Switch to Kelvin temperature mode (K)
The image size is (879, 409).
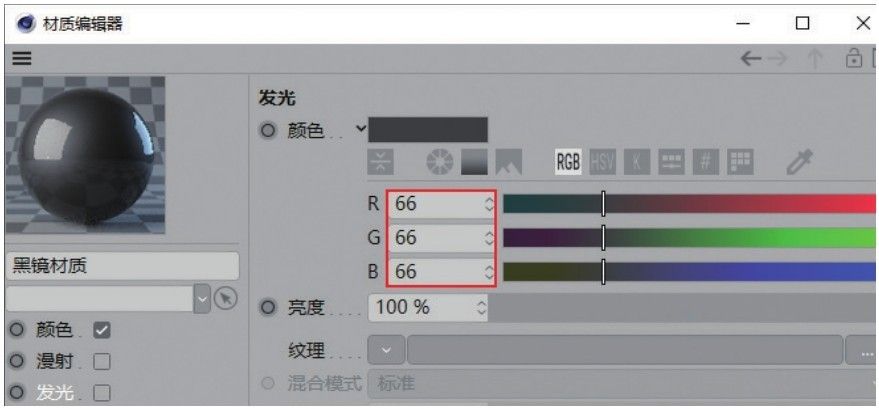(637, 162)
